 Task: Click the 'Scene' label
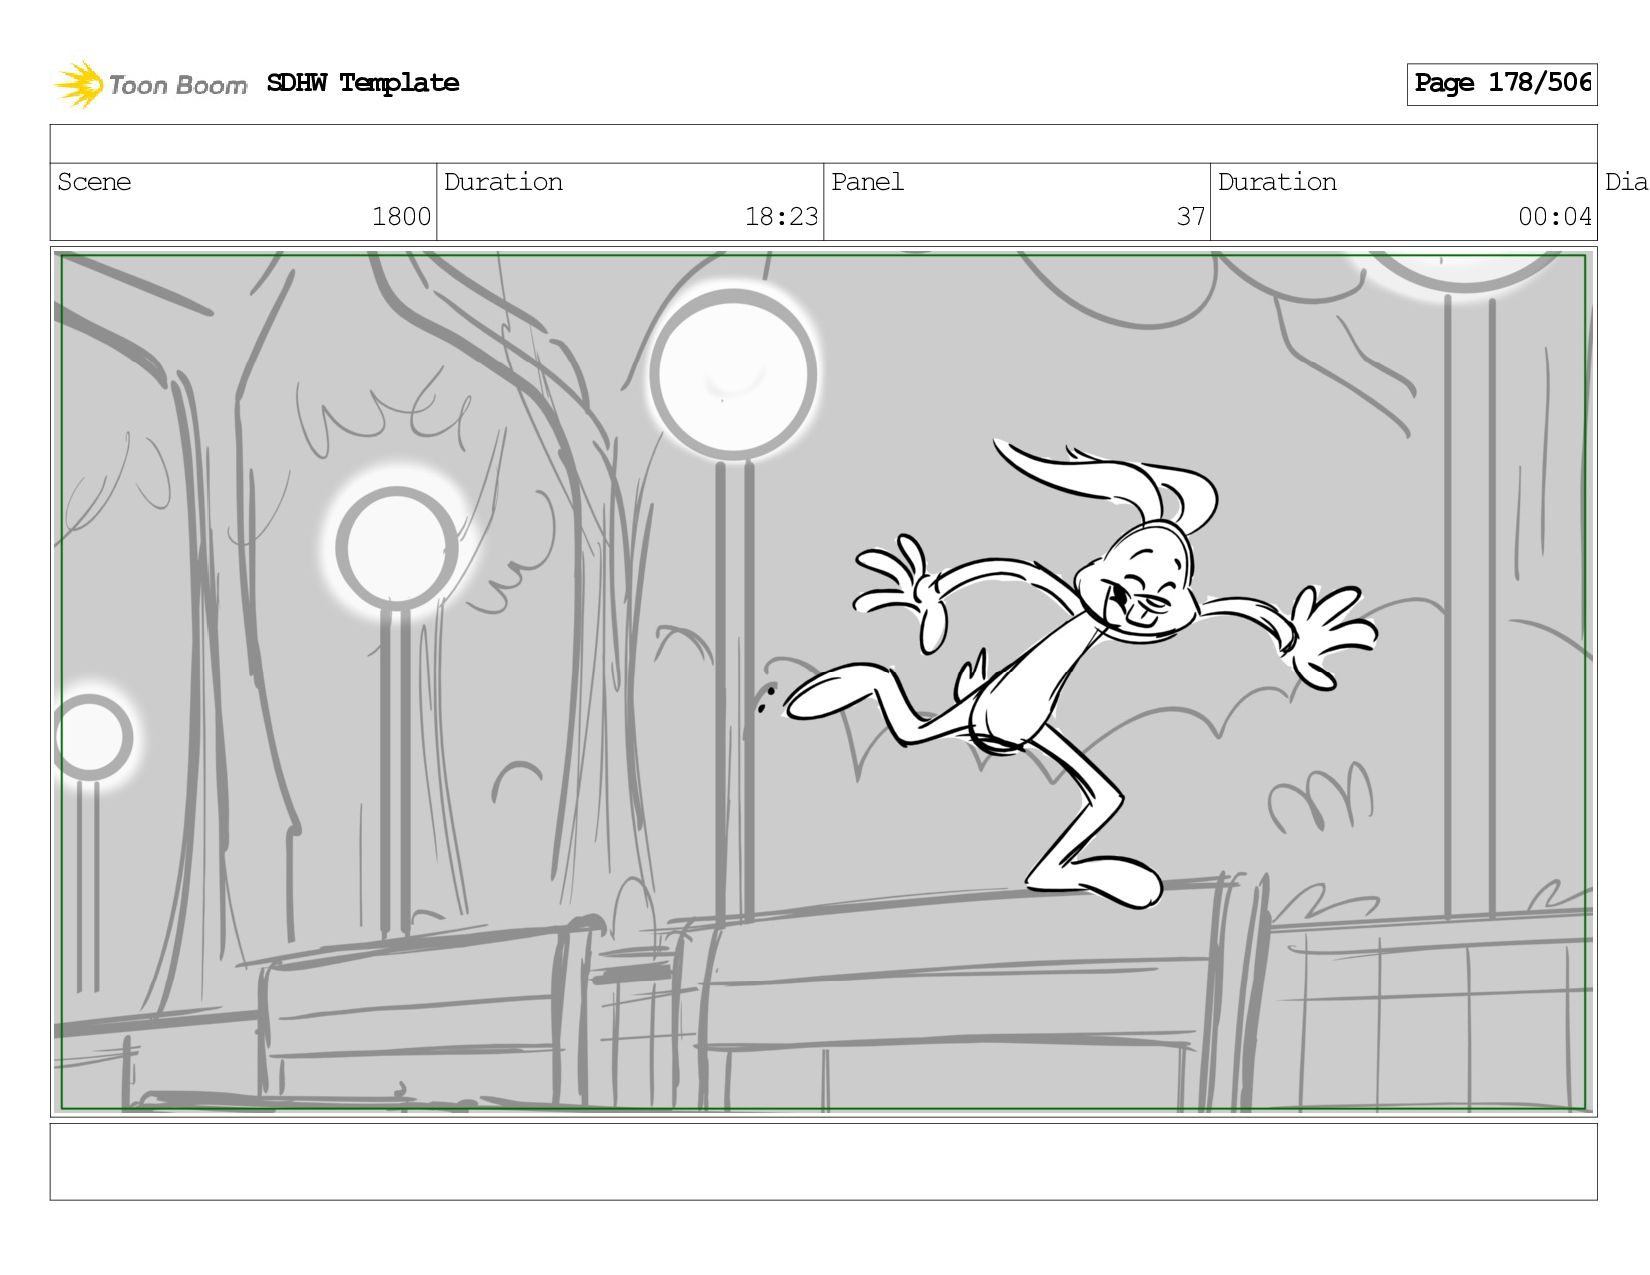(94, 182)
